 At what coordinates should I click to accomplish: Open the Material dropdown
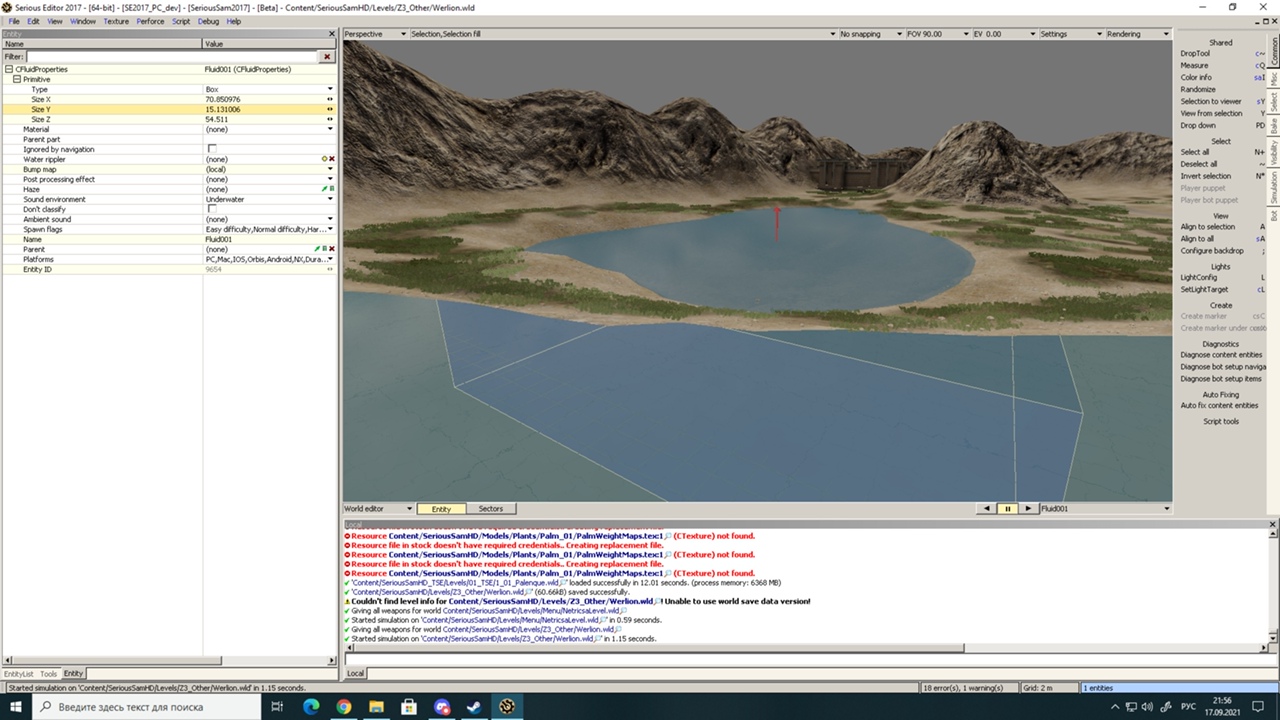click(330, 129)
